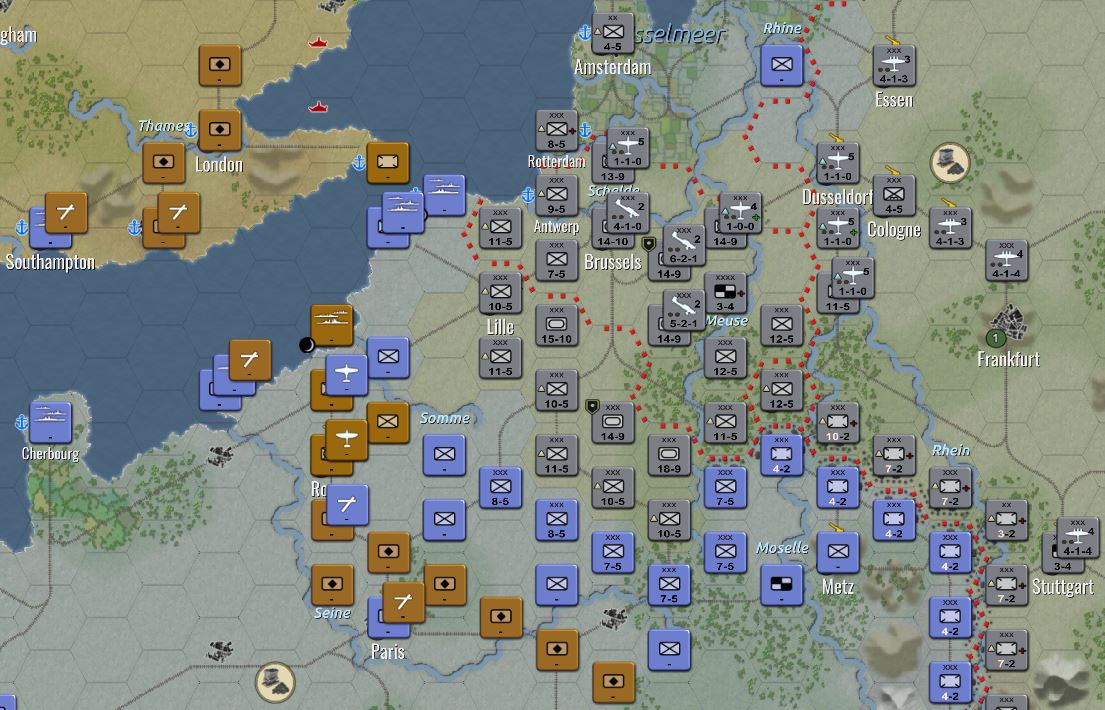Select the 4-1-0 air unit near Antwerp
Image resolution: width=1105 pixels, height=710 pixels.
(x=627, y=213)
